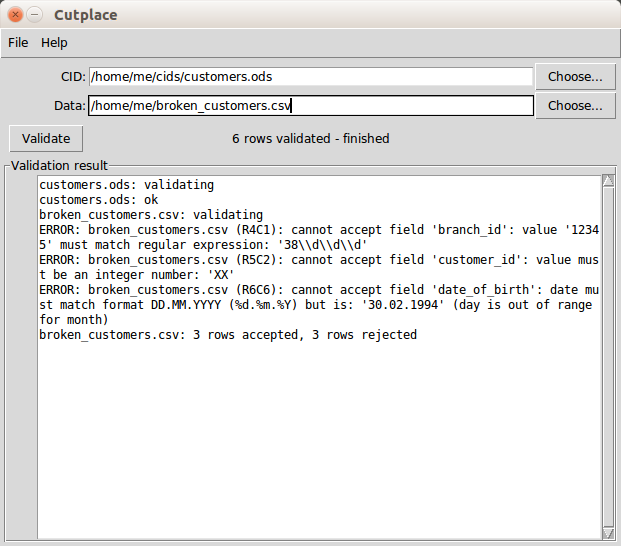Click the scrollbar down arrow
Screen dimensions: 621x546
[x=608, y=533]
